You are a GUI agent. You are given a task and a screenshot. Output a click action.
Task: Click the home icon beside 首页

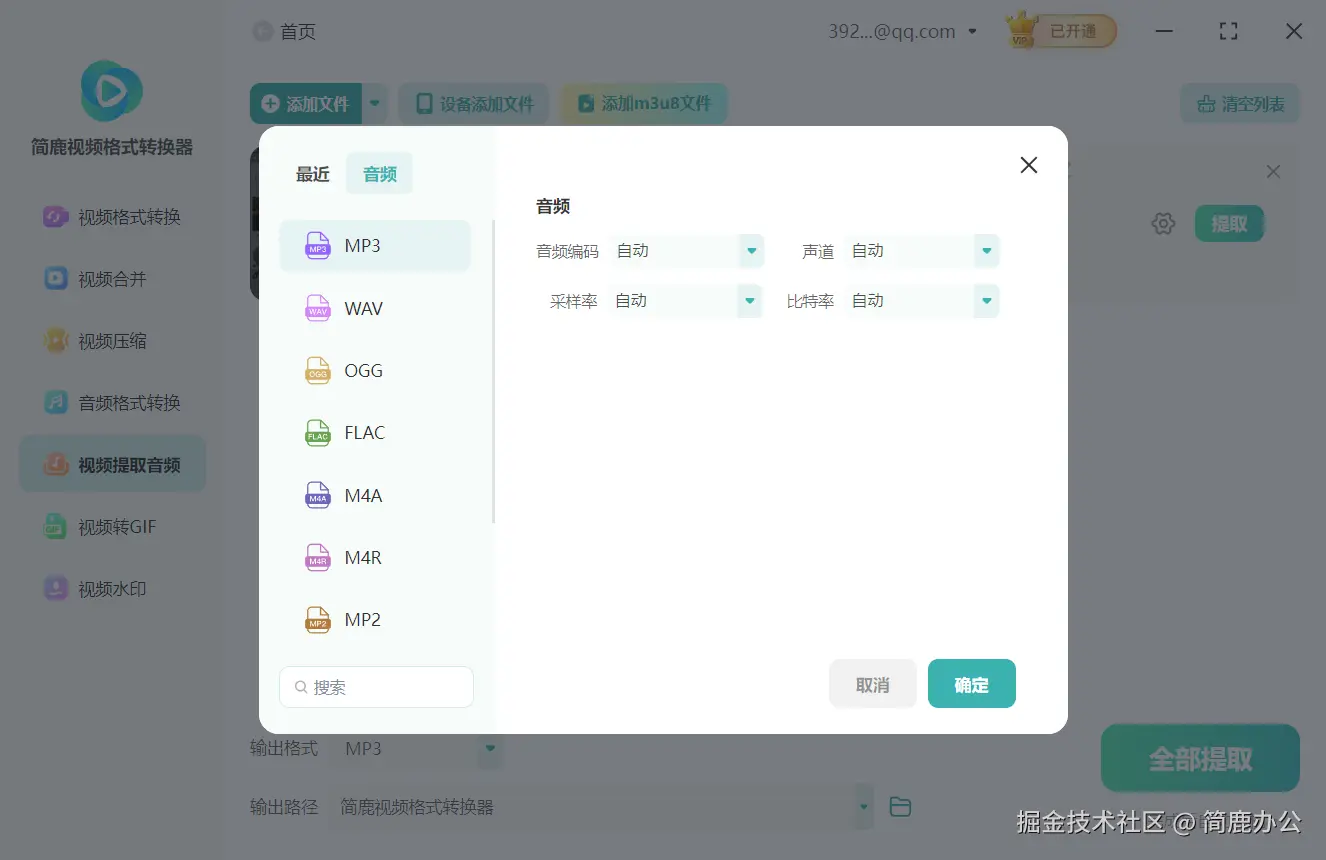point(262,32)
